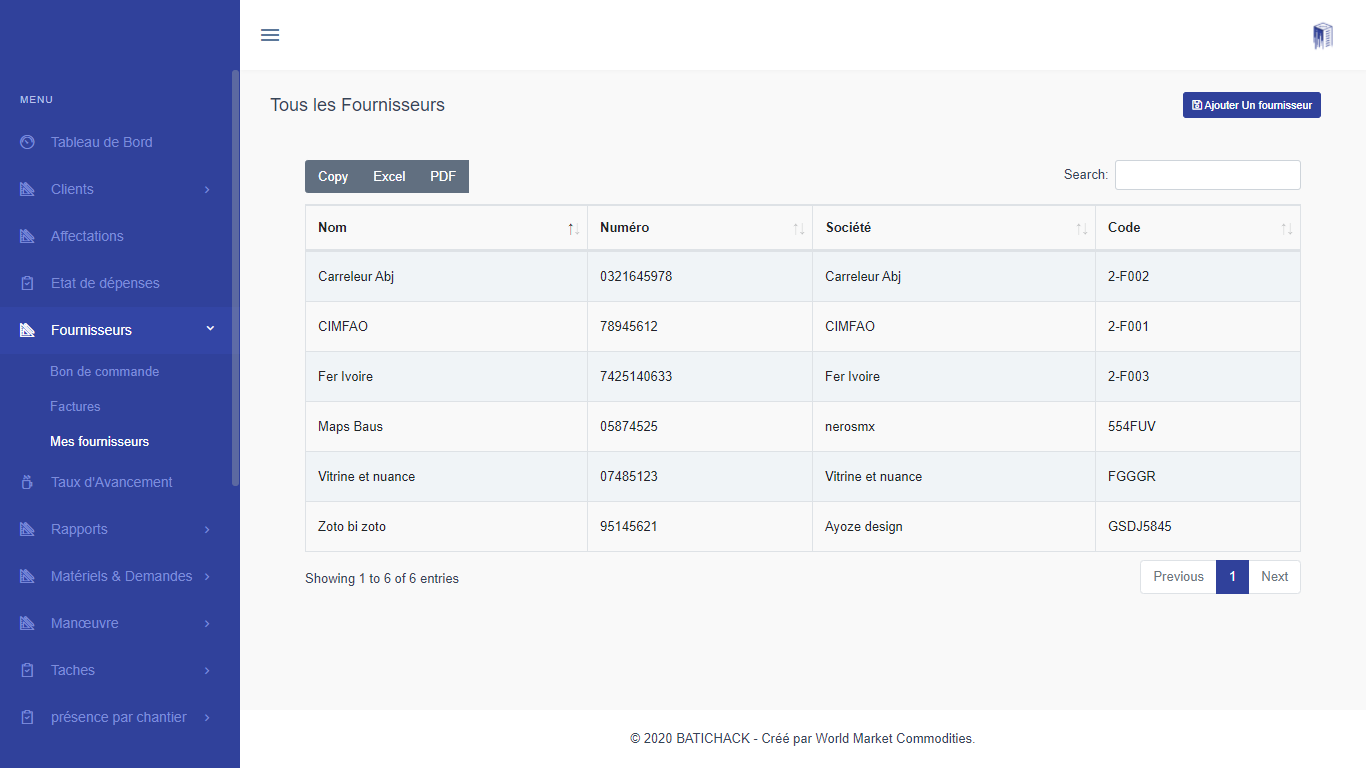Click the Tableau de Bord dashboard icon

(28, 142)
